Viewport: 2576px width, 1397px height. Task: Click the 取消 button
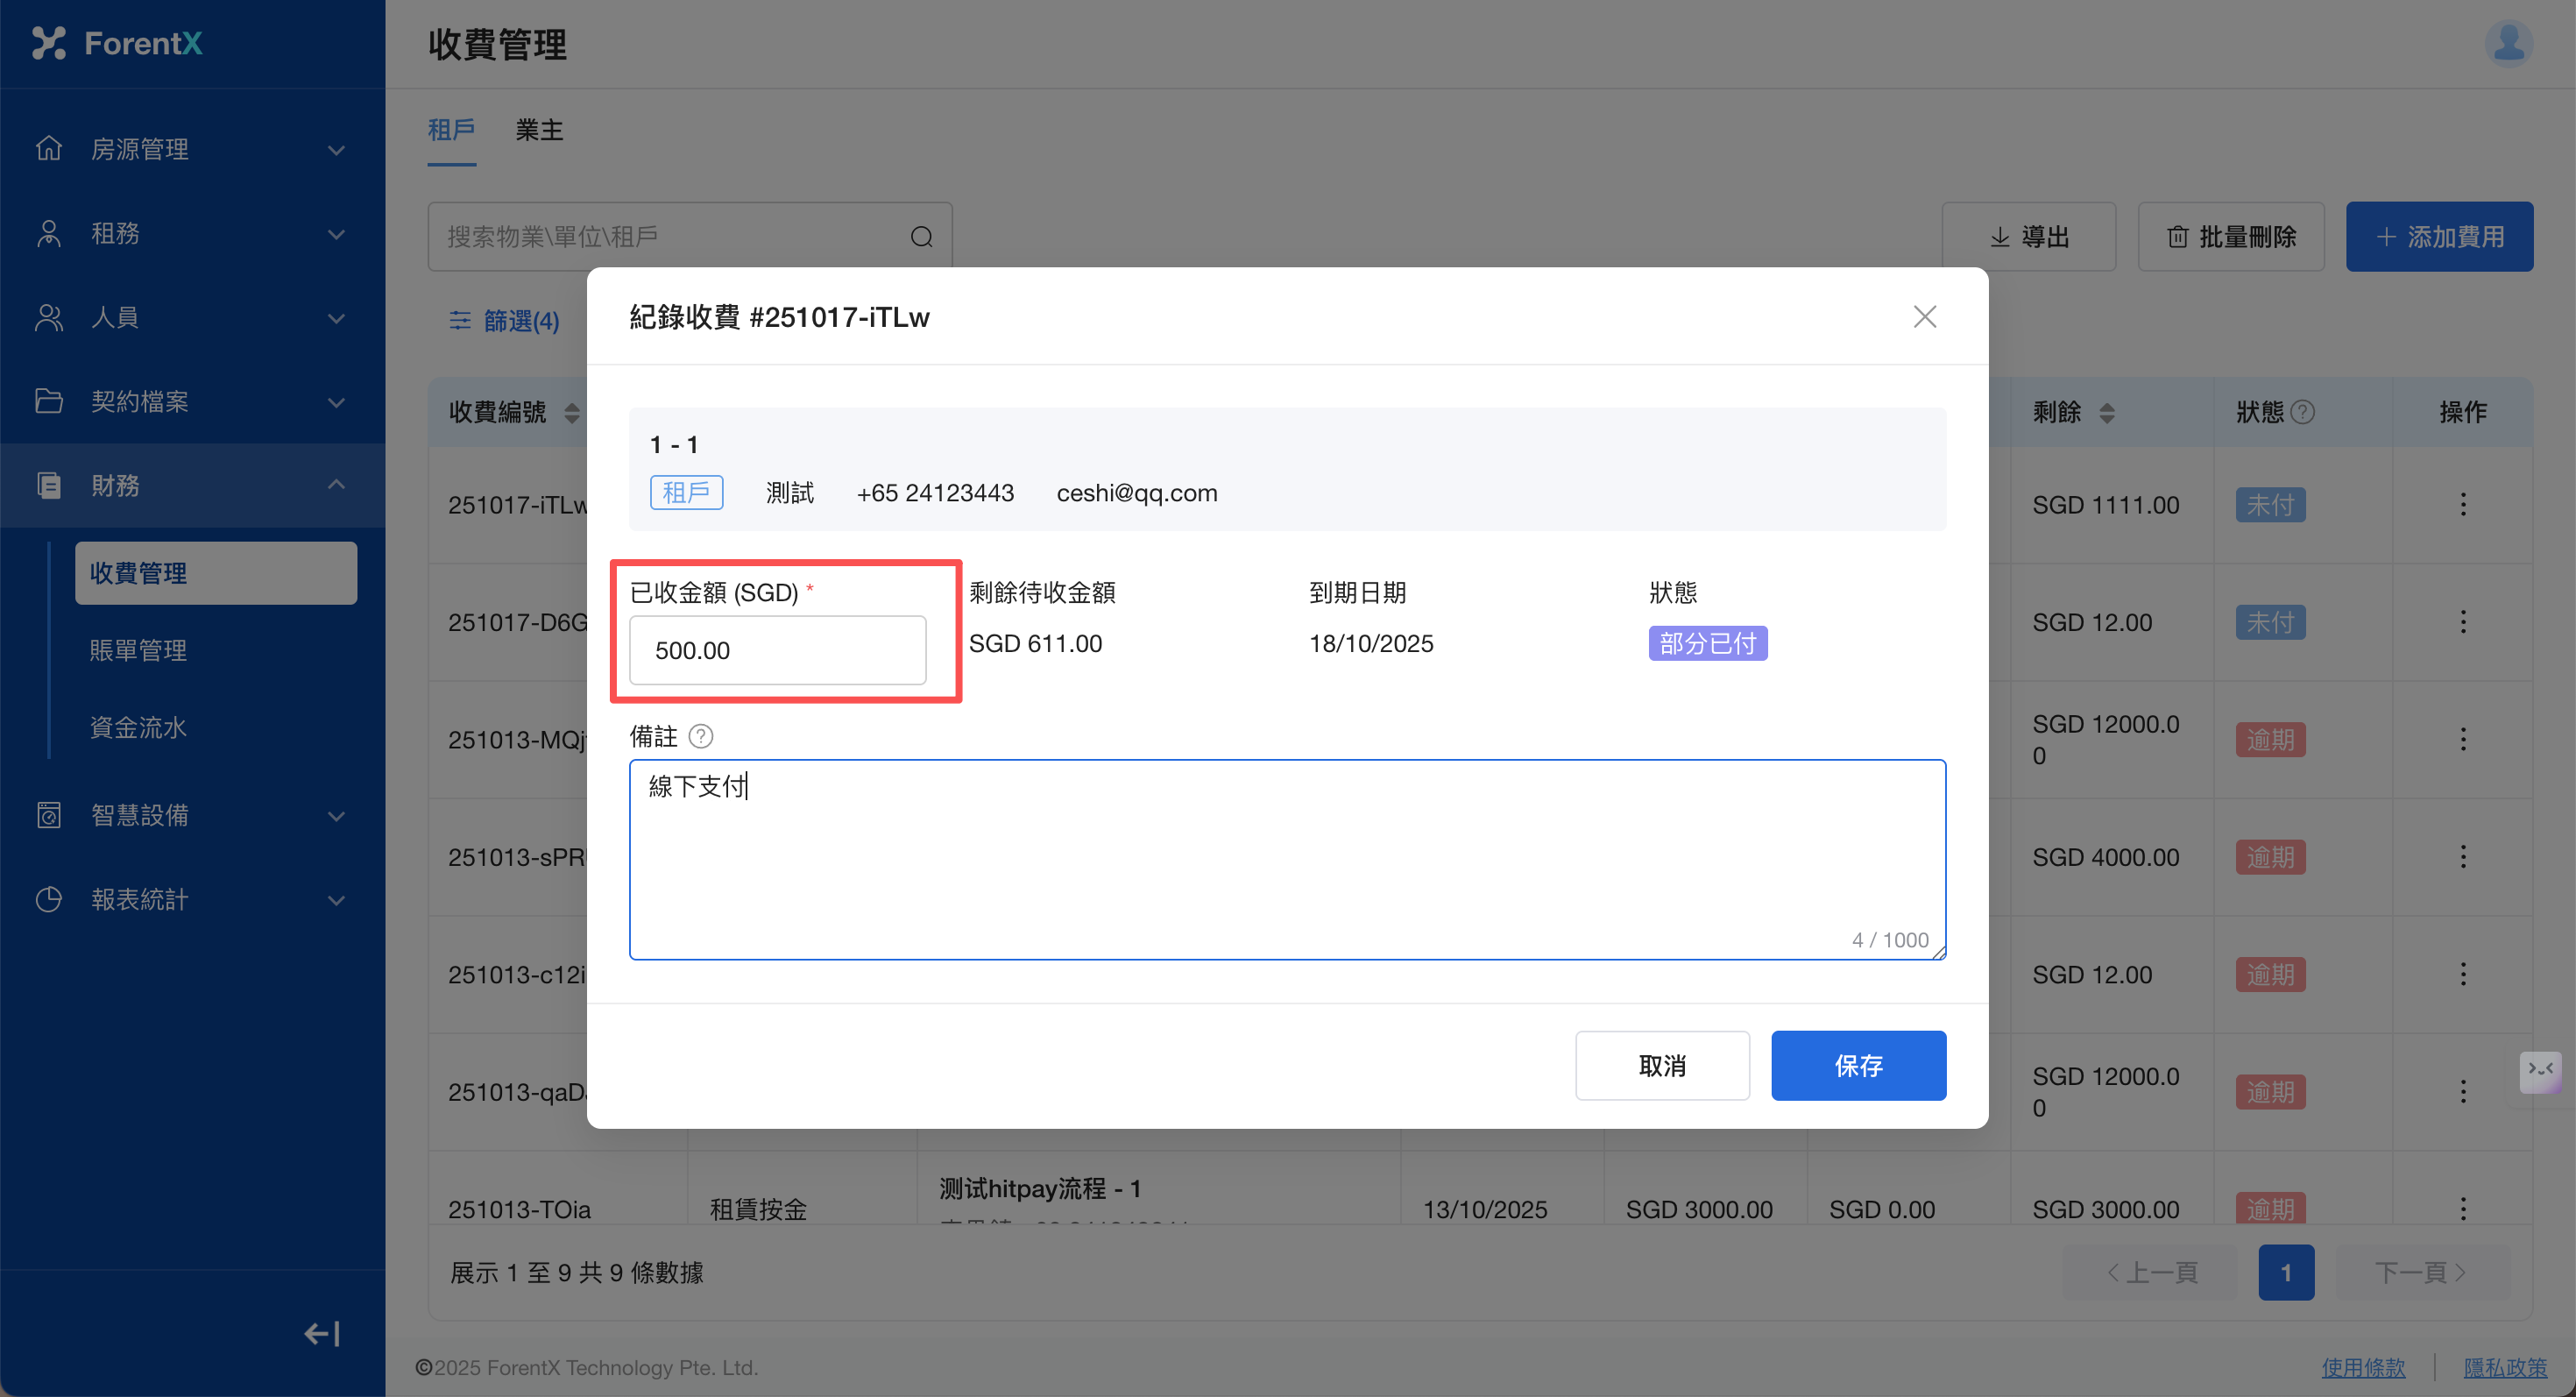(1661, 1065)
